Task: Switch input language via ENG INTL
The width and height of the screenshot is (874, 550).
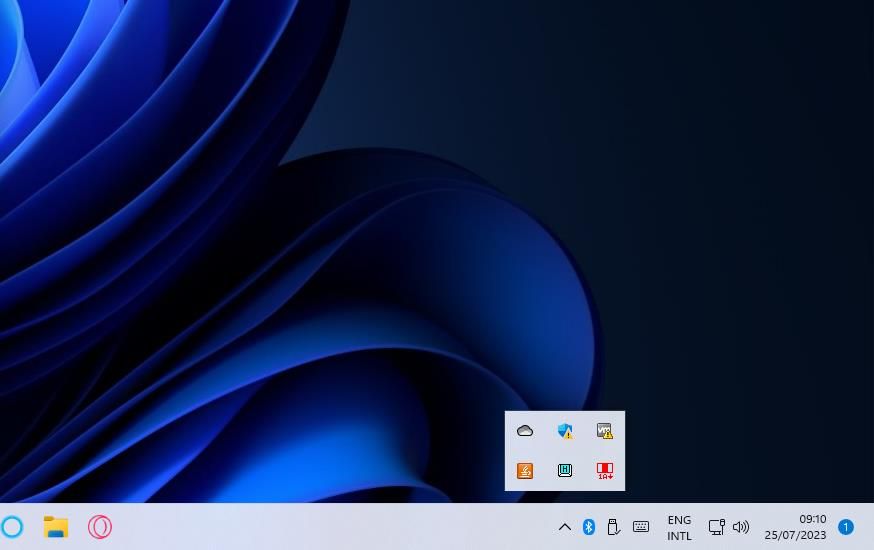Action: pos(679,527)
